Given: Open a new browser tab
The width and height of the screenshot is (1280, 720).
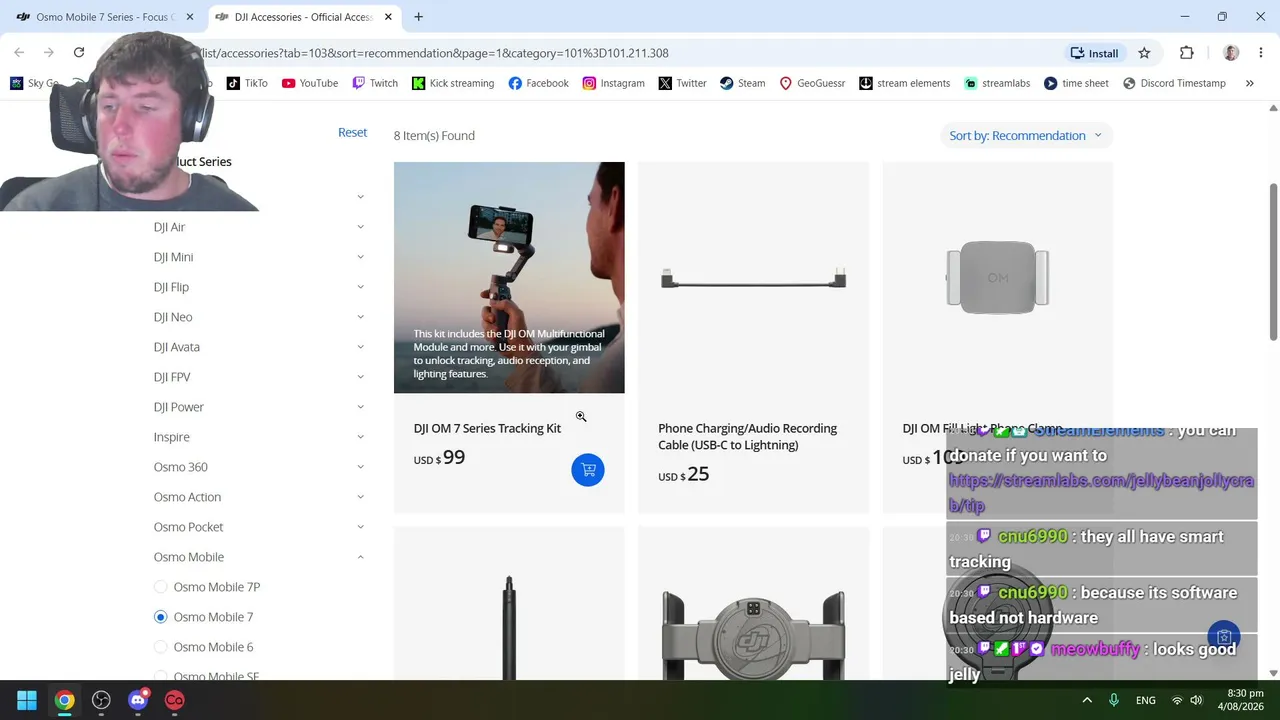Looking at the screenshot, I should coord(418,17).
